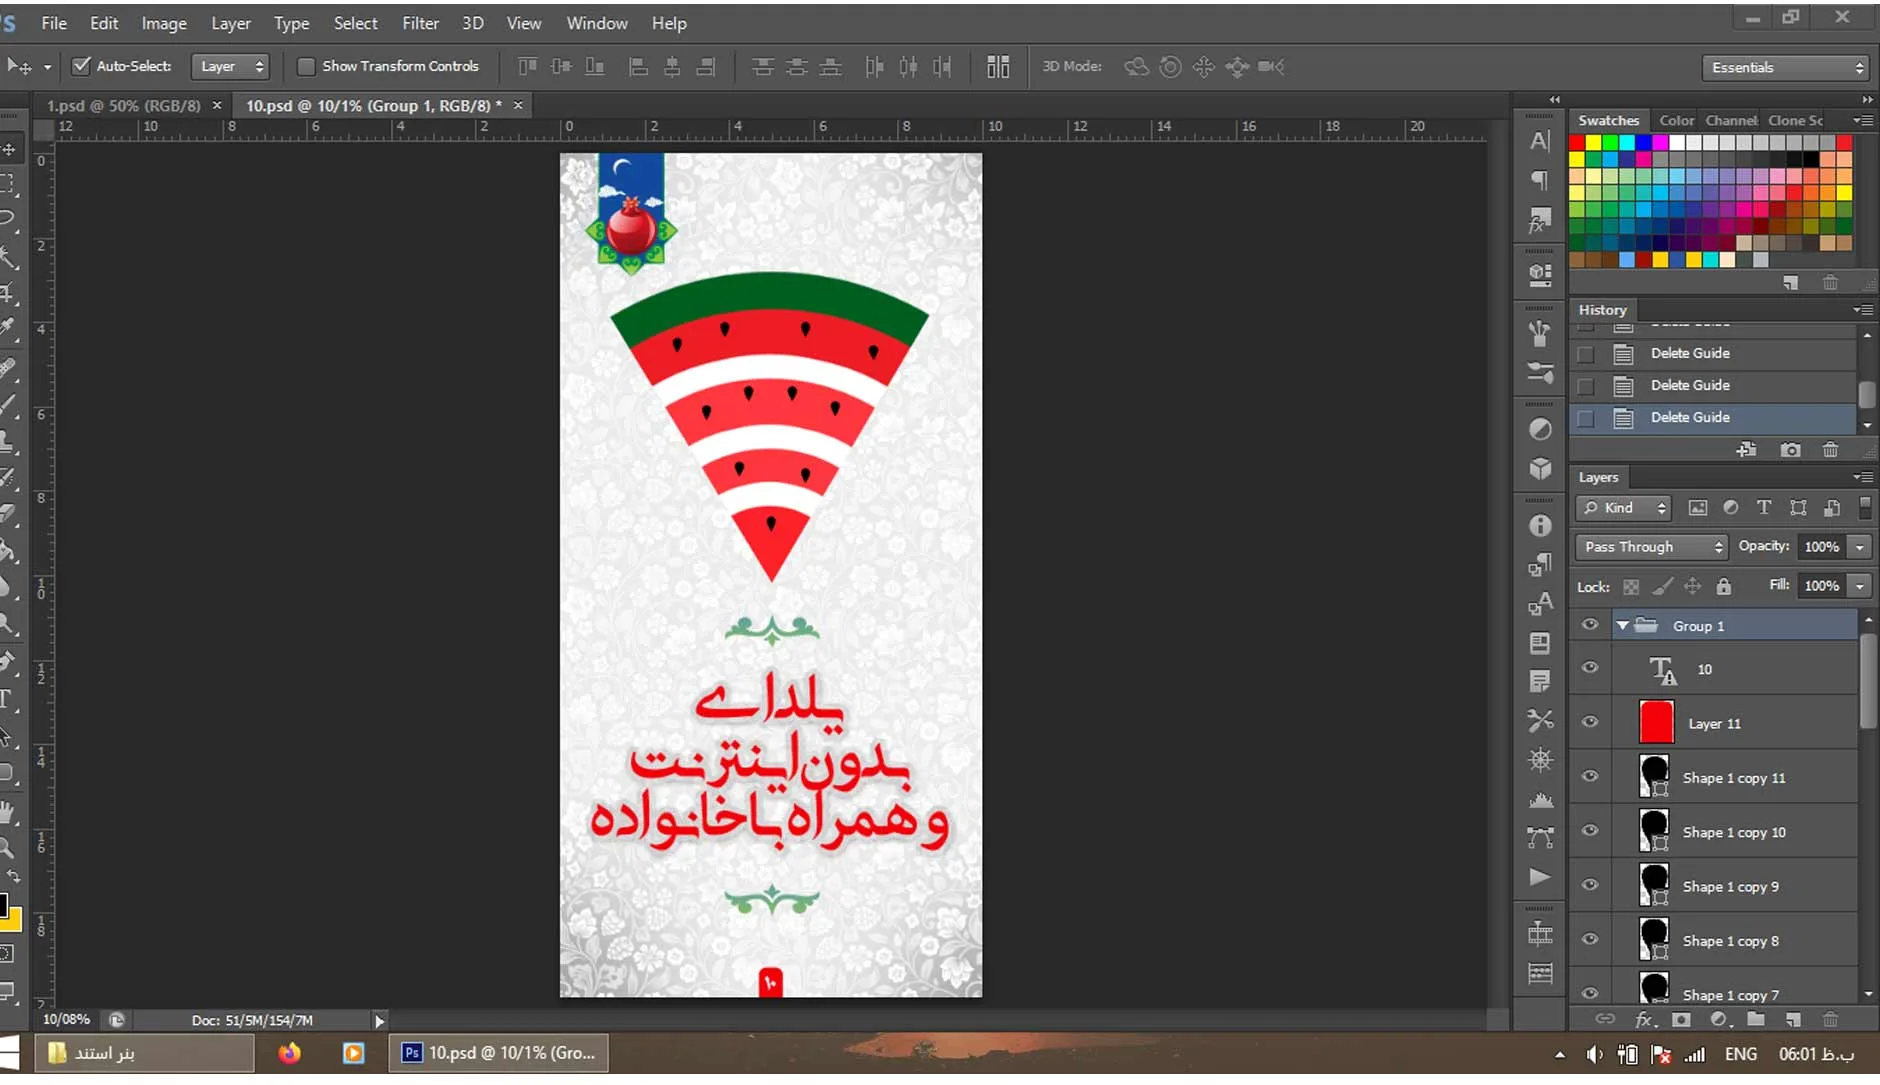
Task: Click Auto-Align Layers icon in options bar
Action: pos(998,67)
